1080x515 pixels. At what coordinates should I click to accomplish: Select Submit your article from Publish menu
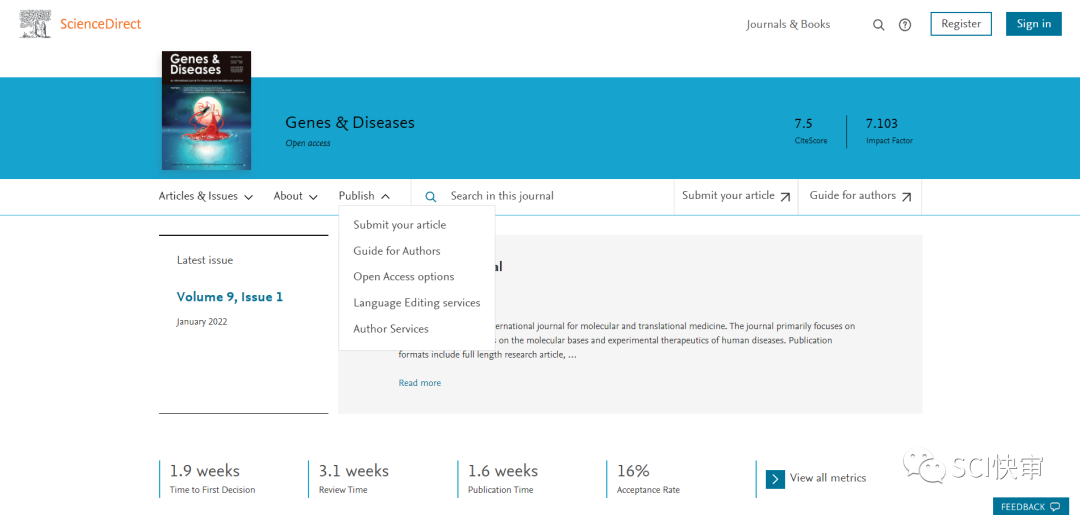pyautogui.click(x=399, y=225)
